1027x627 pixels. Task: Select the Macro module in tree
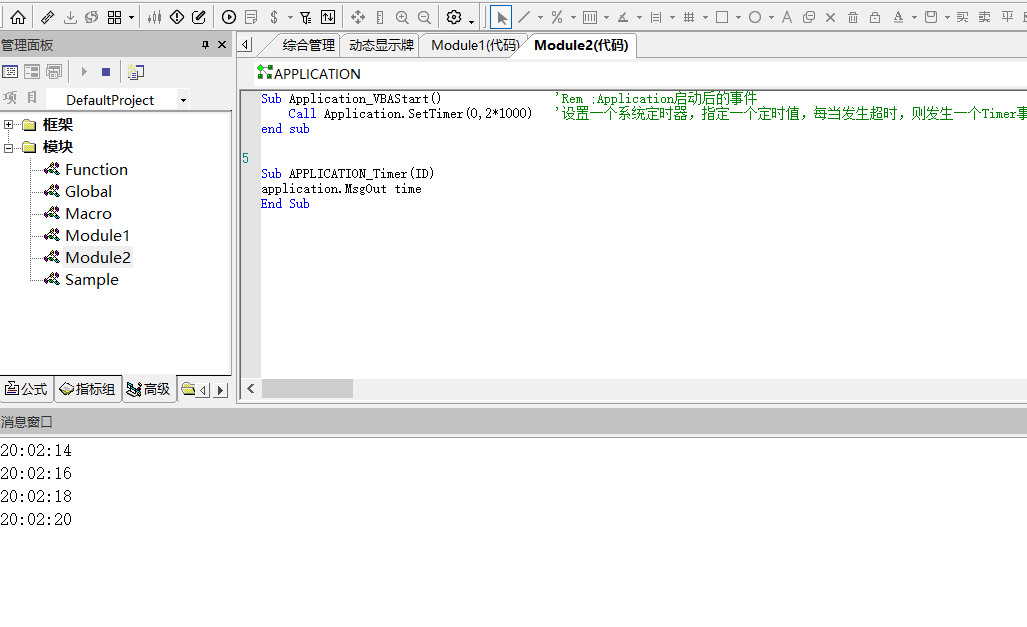(88, 214)
